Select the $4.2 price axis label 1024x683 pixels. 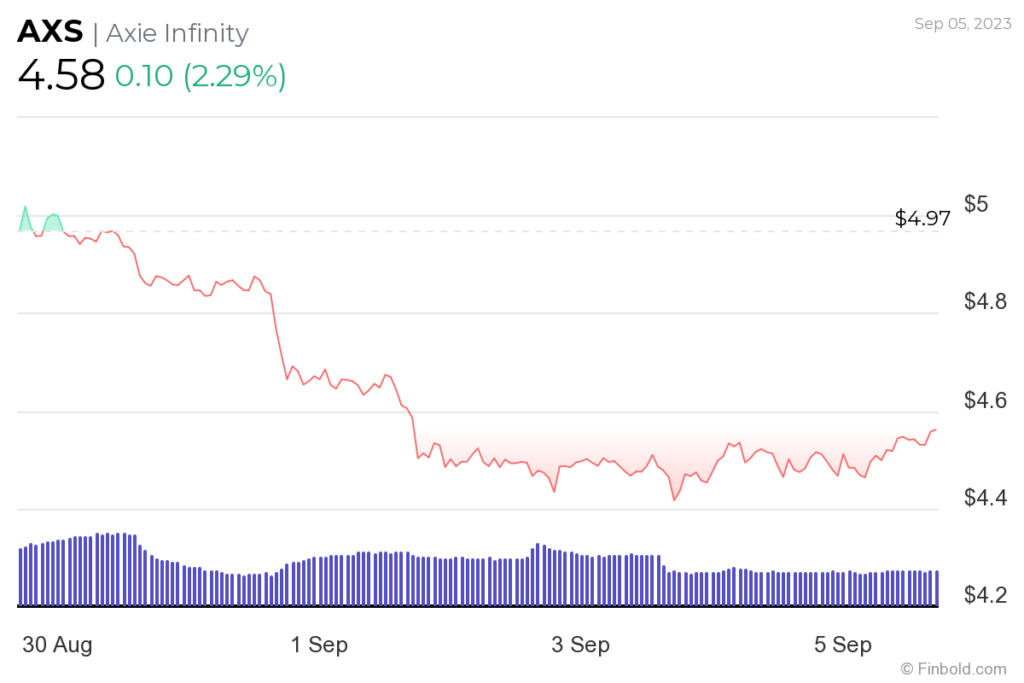(986, 595)
